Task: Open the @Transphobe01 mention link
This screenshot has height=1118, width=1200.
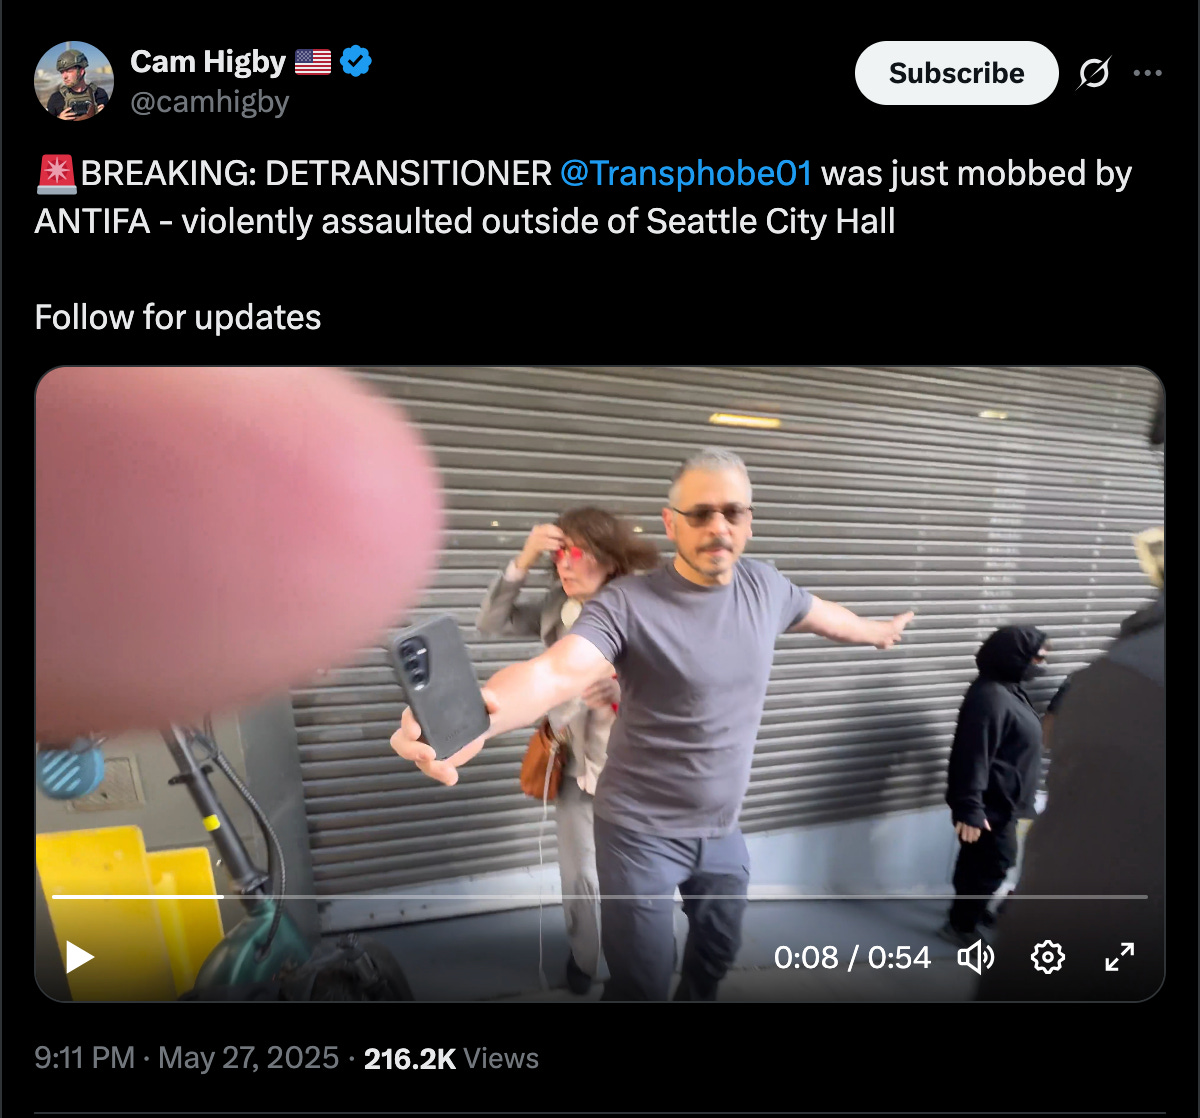Action: pos(686,173)
